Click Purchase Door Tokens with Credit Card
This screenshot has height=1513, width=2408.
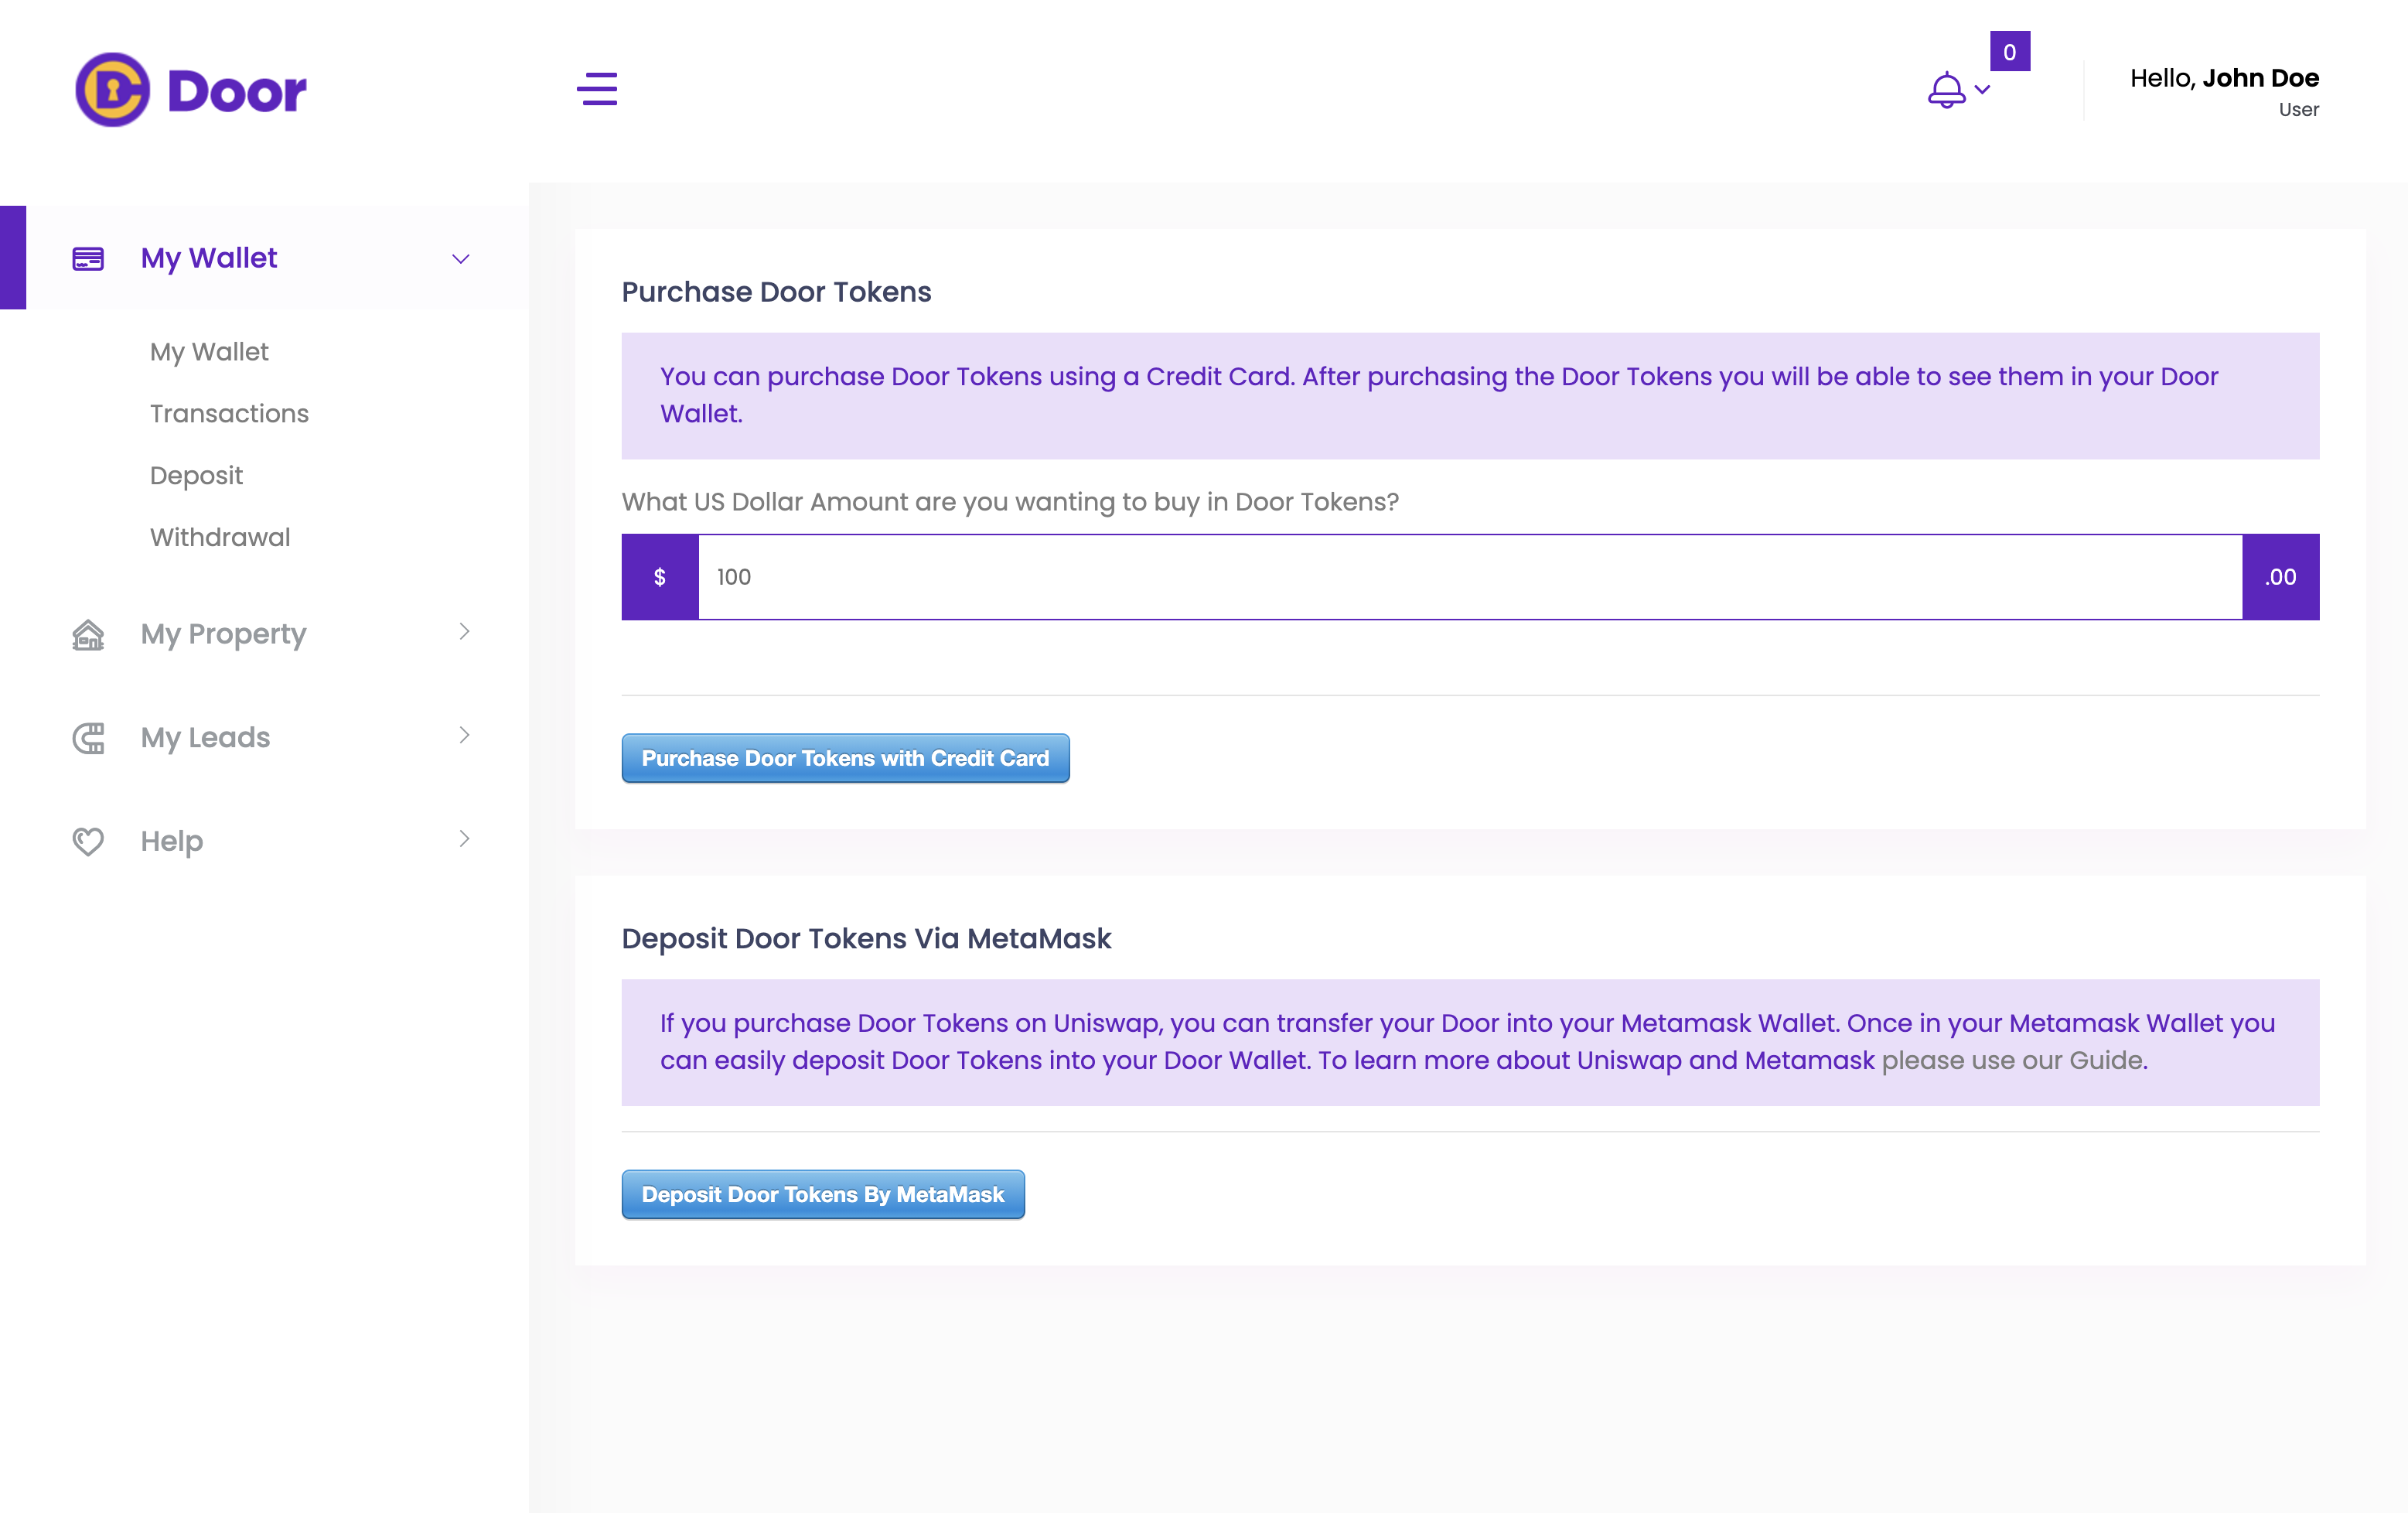tap(846, 759)
